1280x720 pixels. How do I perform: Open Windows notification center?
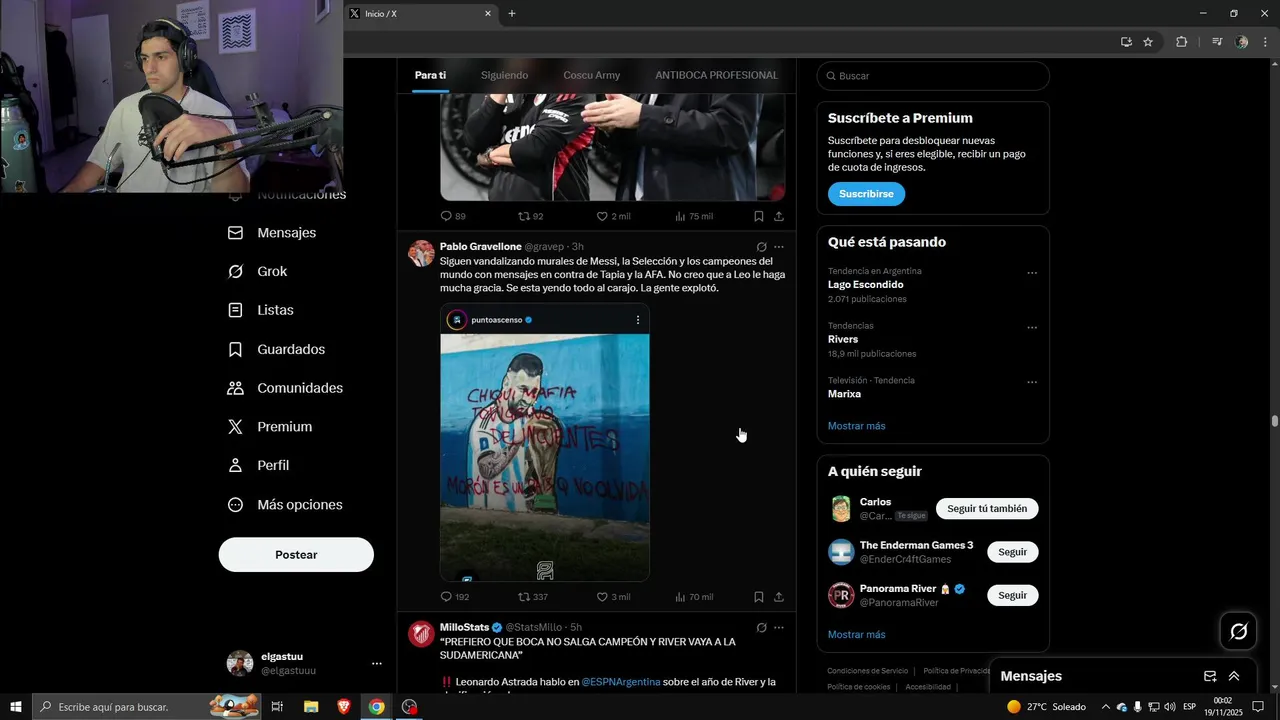(1259, 707)
